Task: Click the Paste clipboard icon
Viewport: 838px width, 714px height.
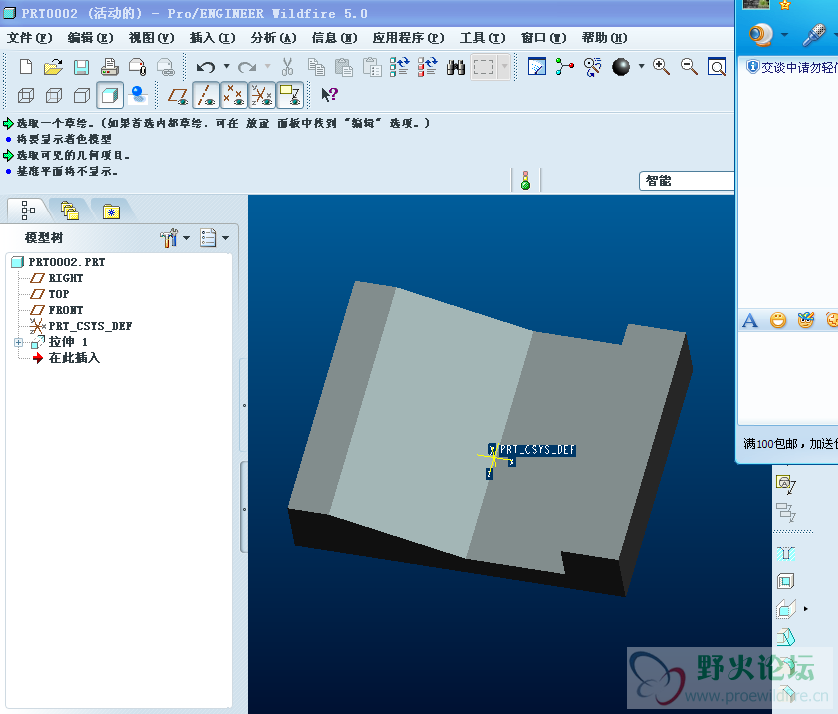Action: coord(344,67)
